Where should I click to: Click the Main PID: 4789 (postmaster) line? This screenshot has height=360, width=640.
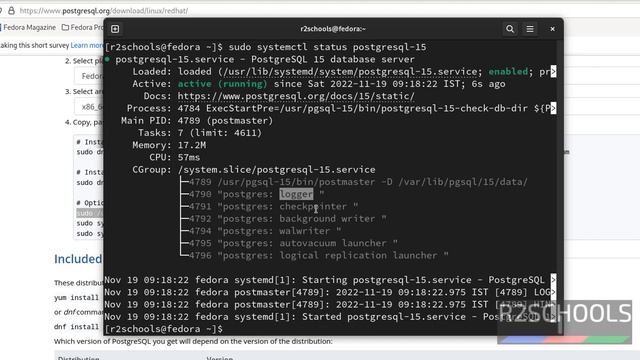click(197, 120)
